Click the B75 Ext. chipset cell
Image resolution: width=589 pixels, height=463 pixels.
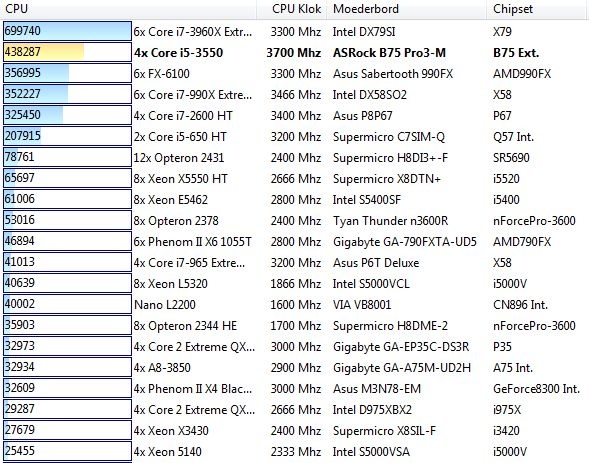[516, 53]
